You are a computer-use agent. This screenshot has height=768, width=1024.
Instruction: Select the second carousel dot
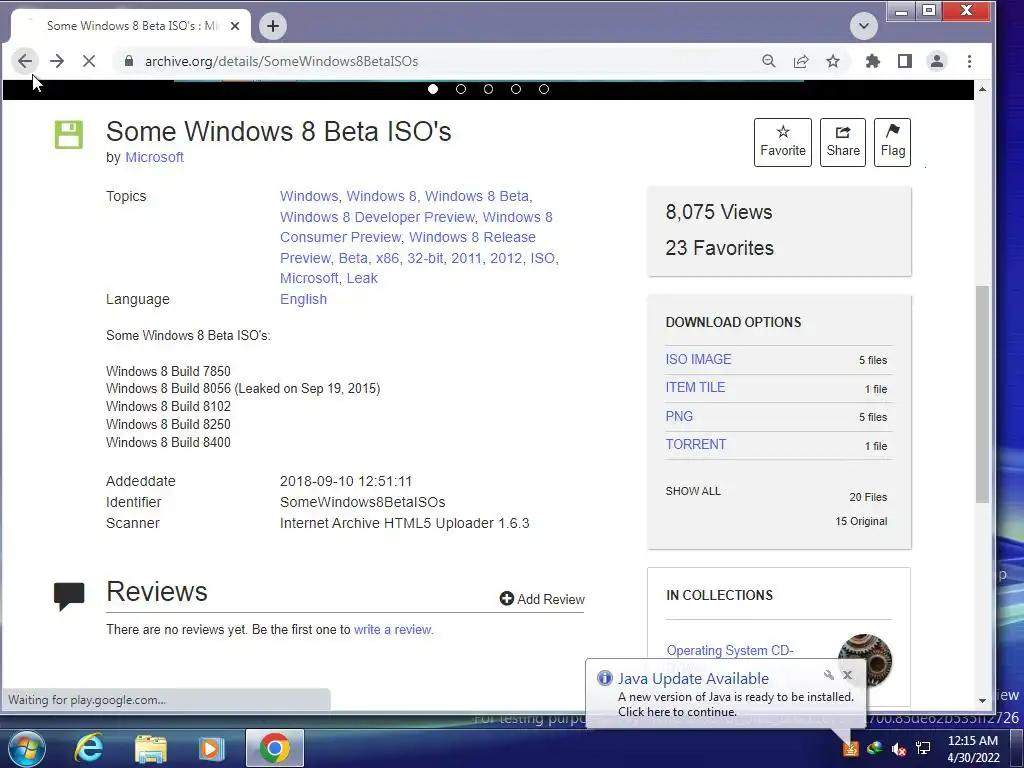pos(461,89)
